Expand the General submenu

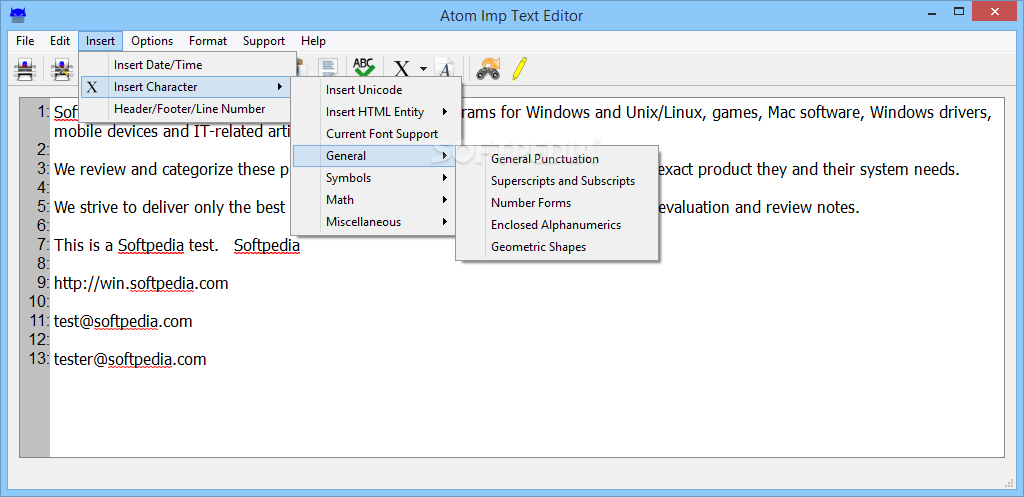pyautogui.click(x=374, y=155)
